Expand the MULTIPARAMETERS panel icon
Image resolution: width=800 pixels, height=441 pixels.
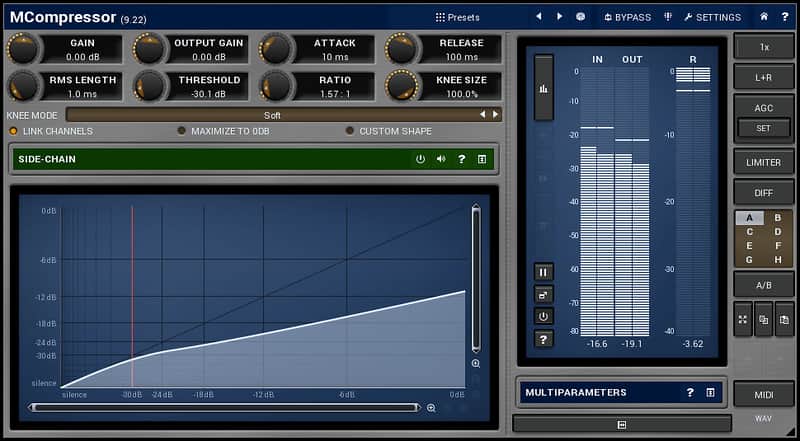click(710, 393)
